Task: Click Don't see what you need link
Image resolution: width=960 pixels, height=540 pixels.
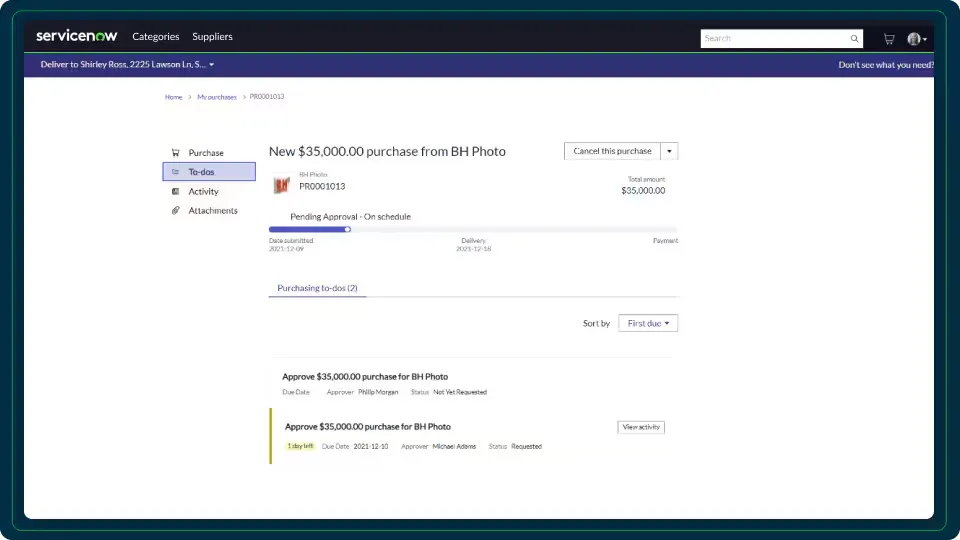Action: 886,65
